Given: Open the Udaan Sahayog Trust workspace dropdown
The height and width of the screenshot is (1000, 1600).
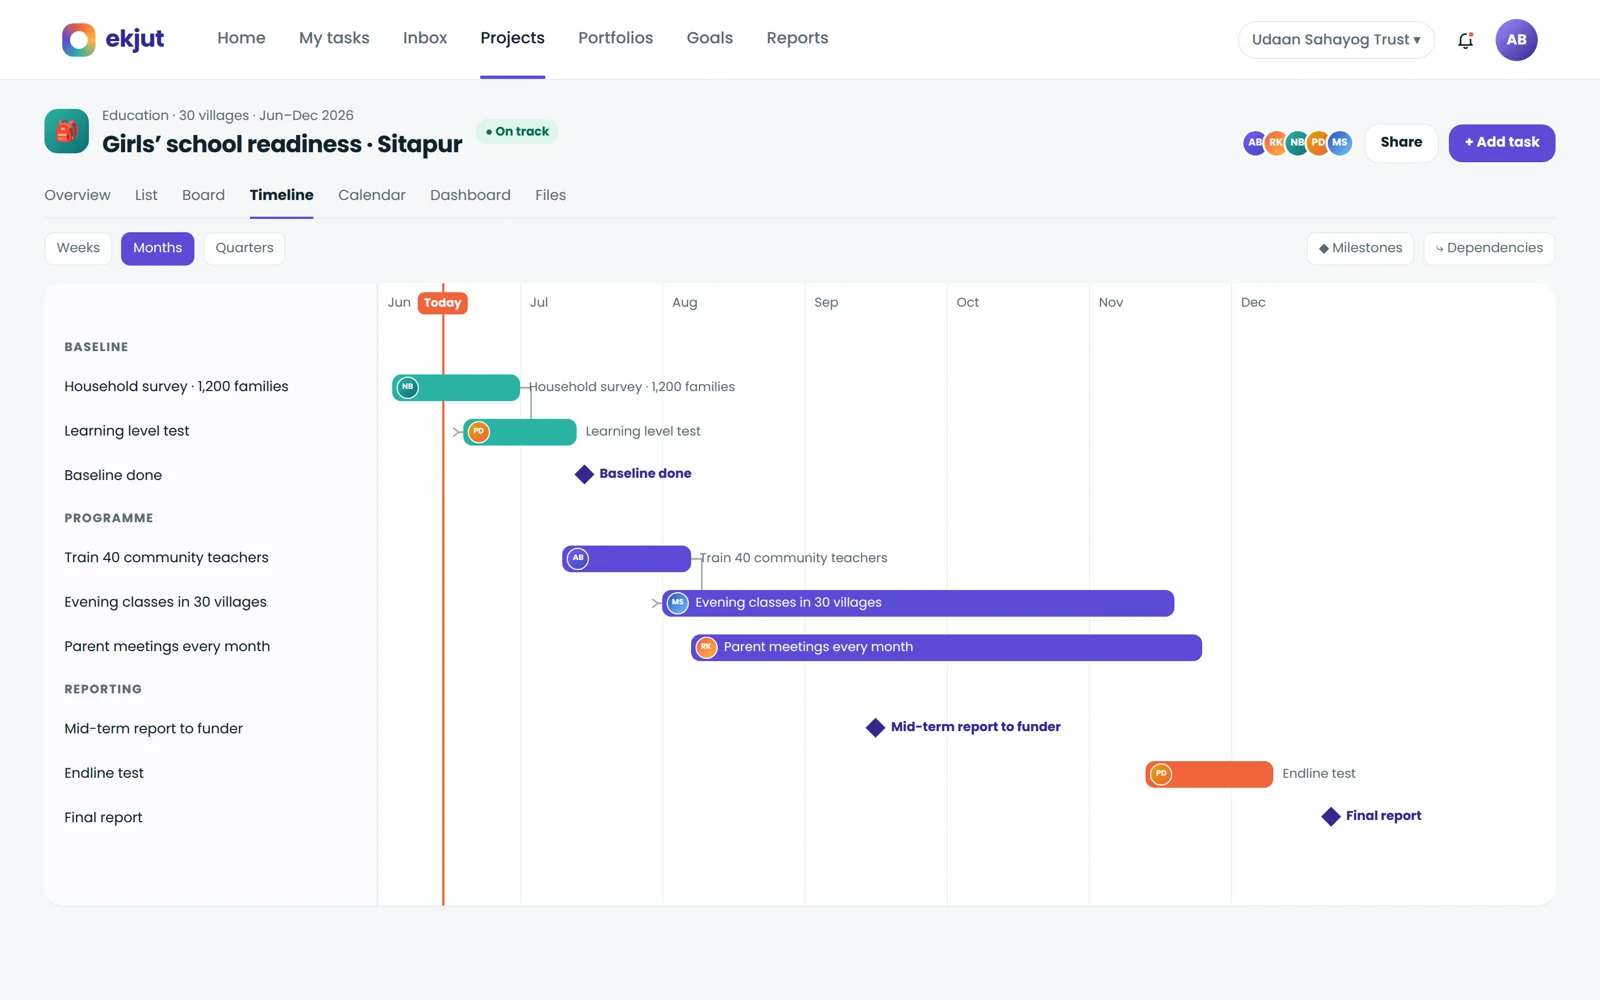Looking at the screenshot, I should (1336, 40).
